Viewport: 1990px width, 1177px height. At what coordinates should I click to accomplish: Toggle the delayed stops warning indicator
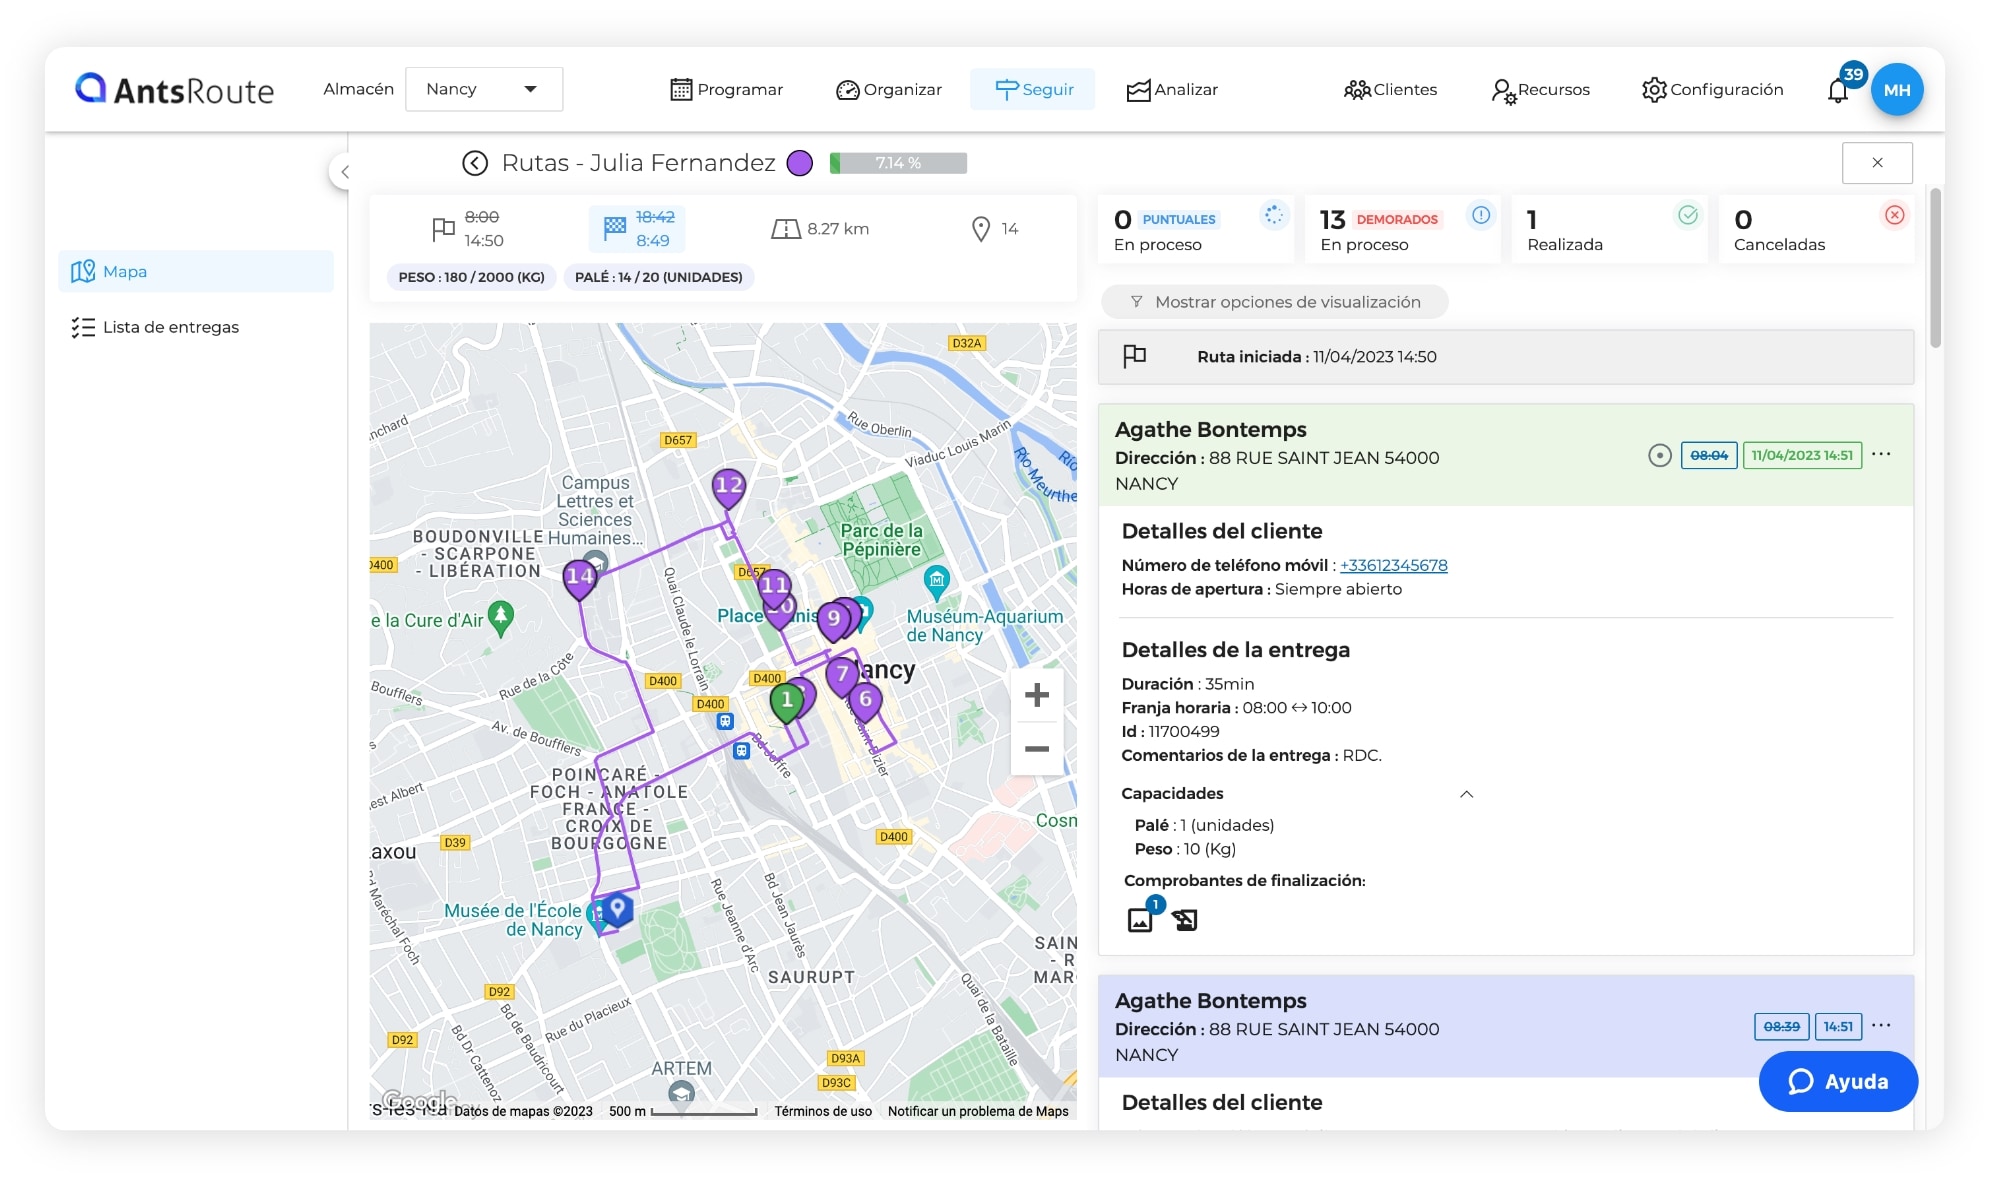pyautogui.click(x=1481, y=215)
